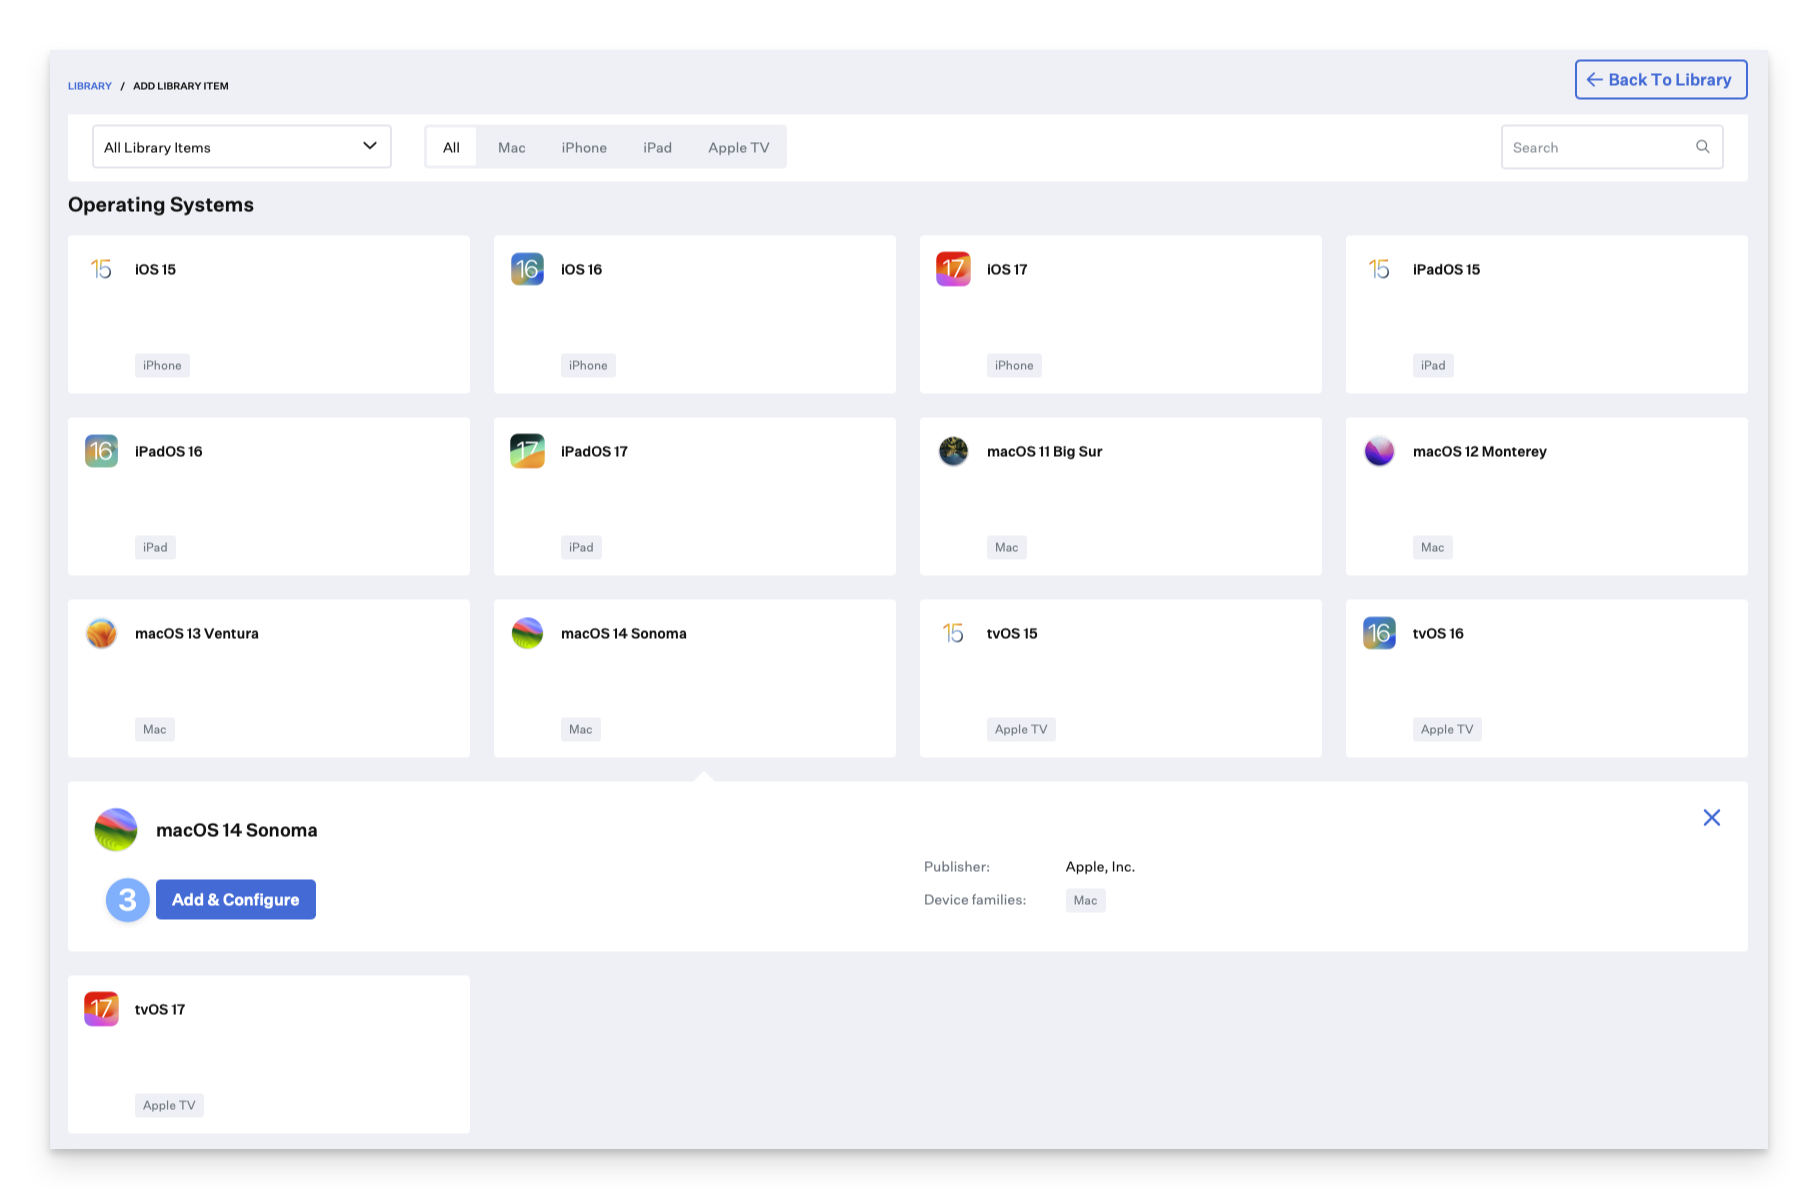Select the macOS 14 Sonoma card title
1818x1199 pixels.
[623, 633]
